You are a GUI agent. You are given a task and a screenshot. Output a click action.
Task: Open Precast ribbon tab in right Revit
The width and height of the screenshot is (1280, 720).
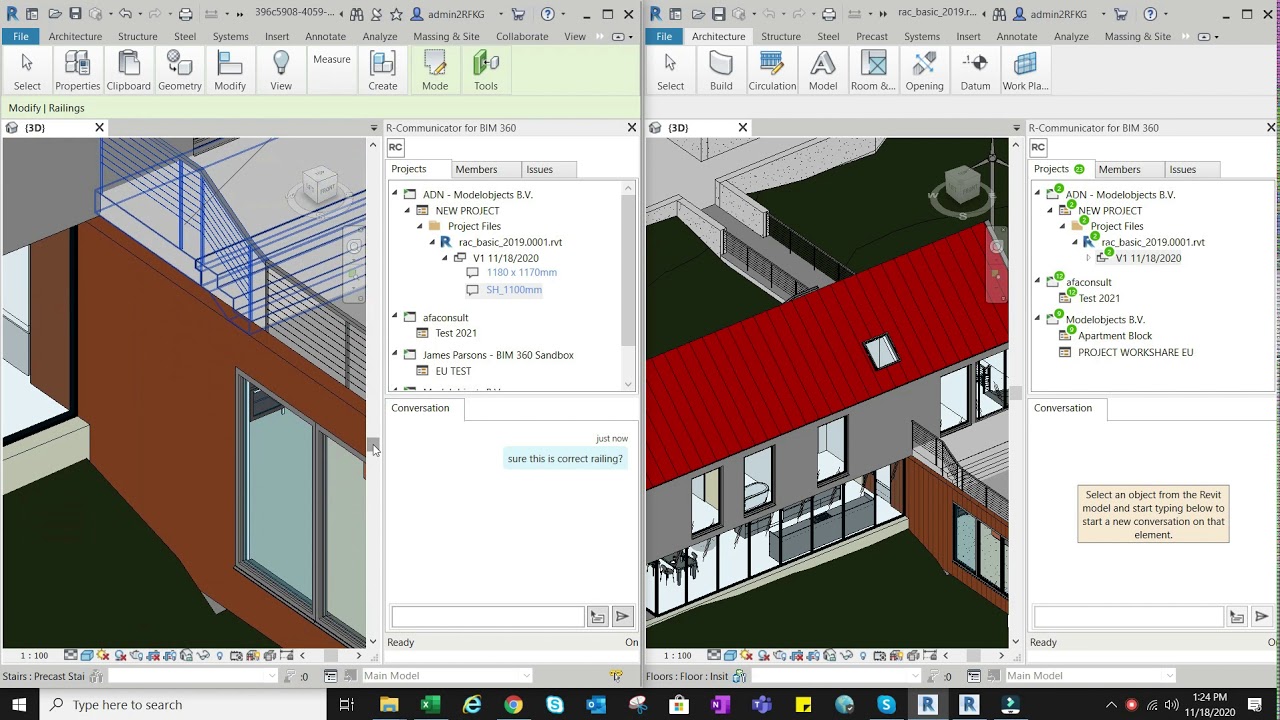point(871,36)
